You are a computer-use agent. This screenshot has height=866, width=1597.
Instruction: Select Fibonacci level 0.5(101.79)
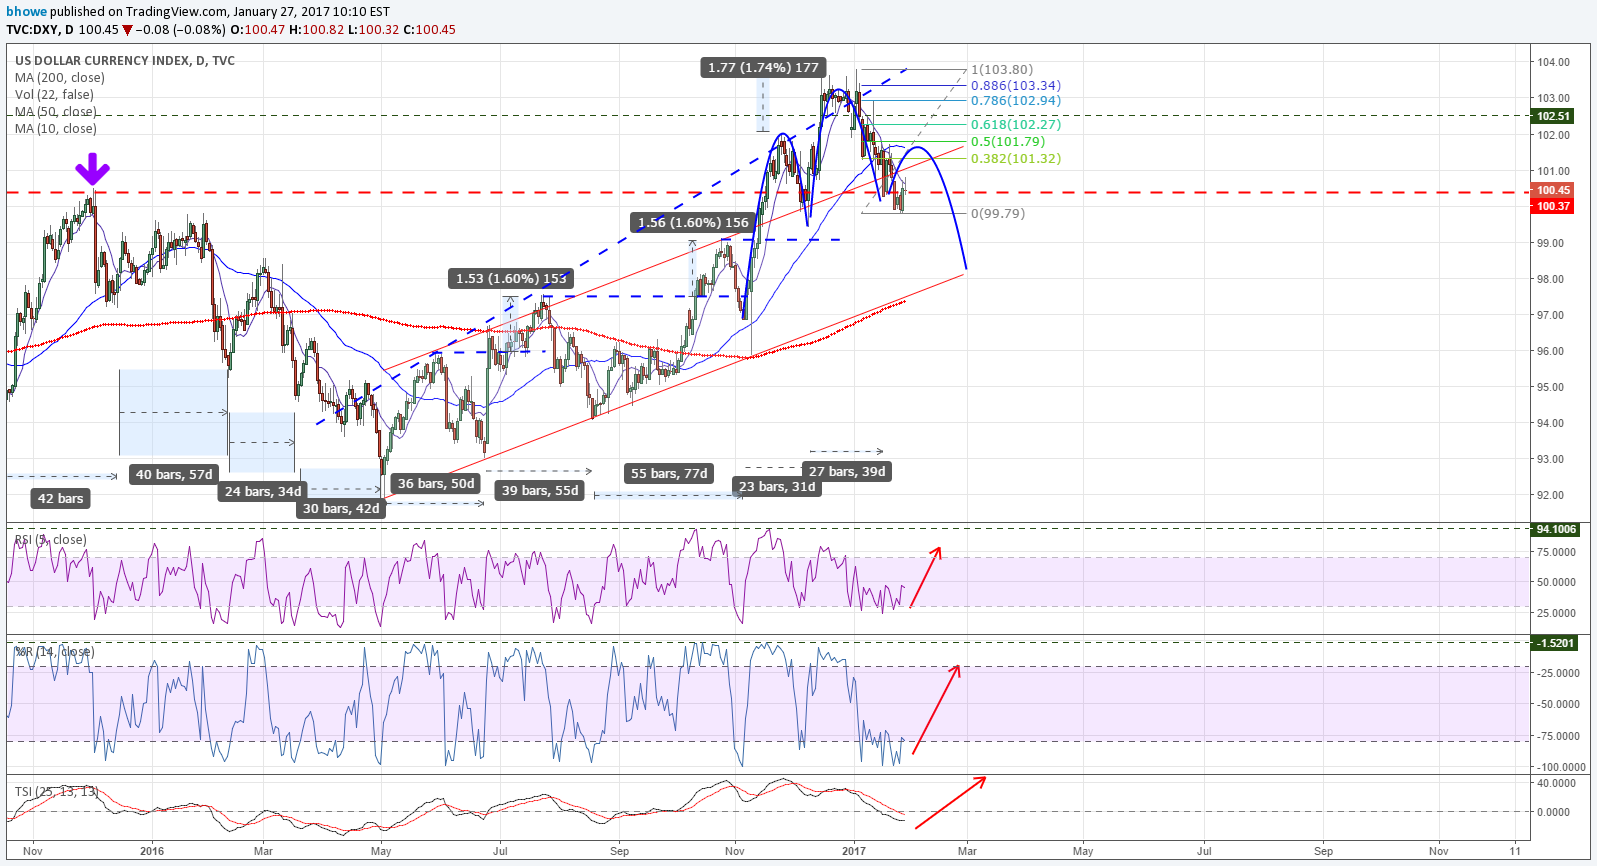[1008, 141]
